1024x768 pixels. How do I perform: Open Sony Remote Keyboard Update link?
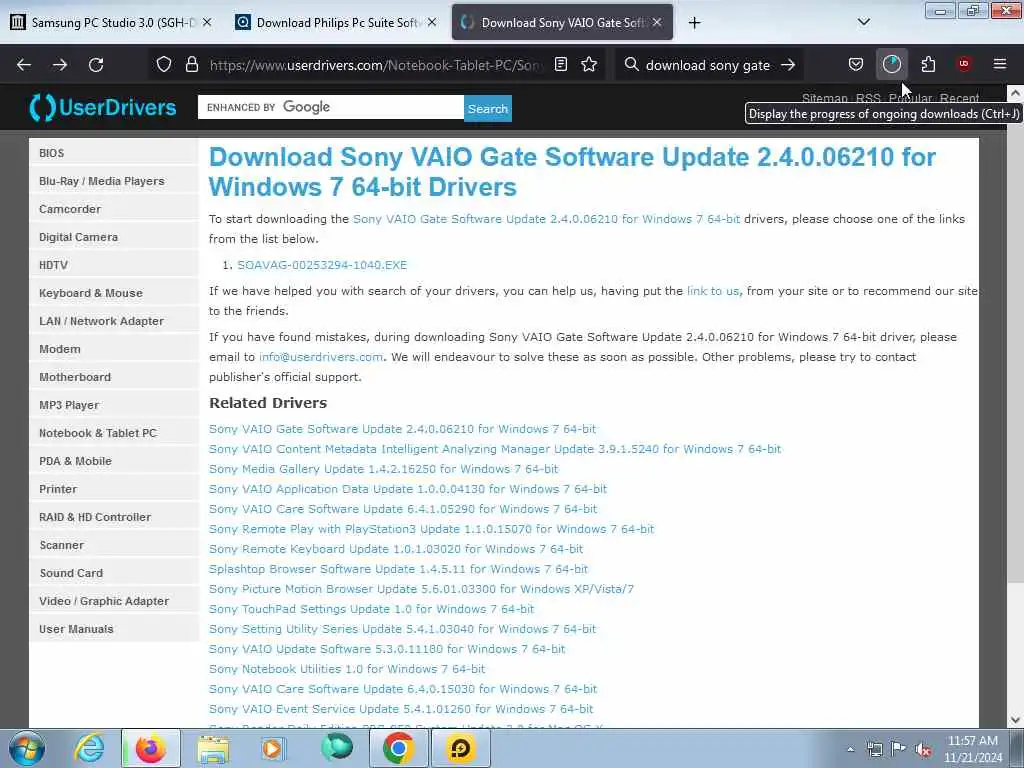click(x=396, y=549)
